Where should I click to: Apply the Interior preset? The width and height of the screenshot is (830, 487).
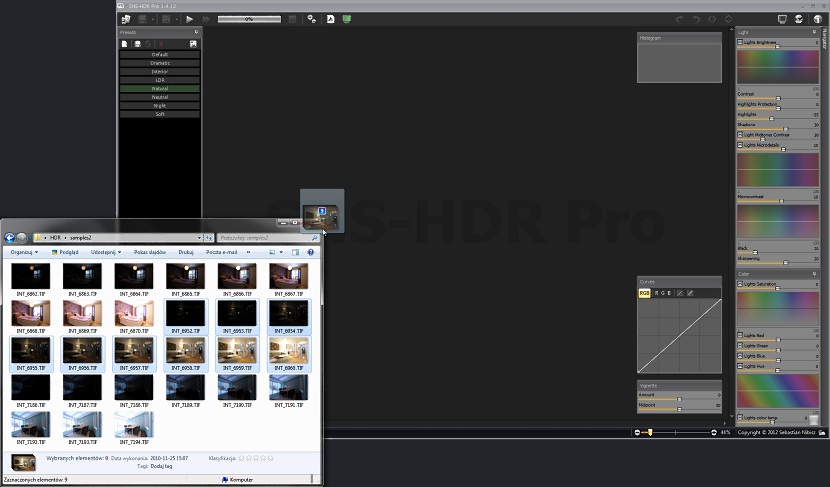click(160, 71)
